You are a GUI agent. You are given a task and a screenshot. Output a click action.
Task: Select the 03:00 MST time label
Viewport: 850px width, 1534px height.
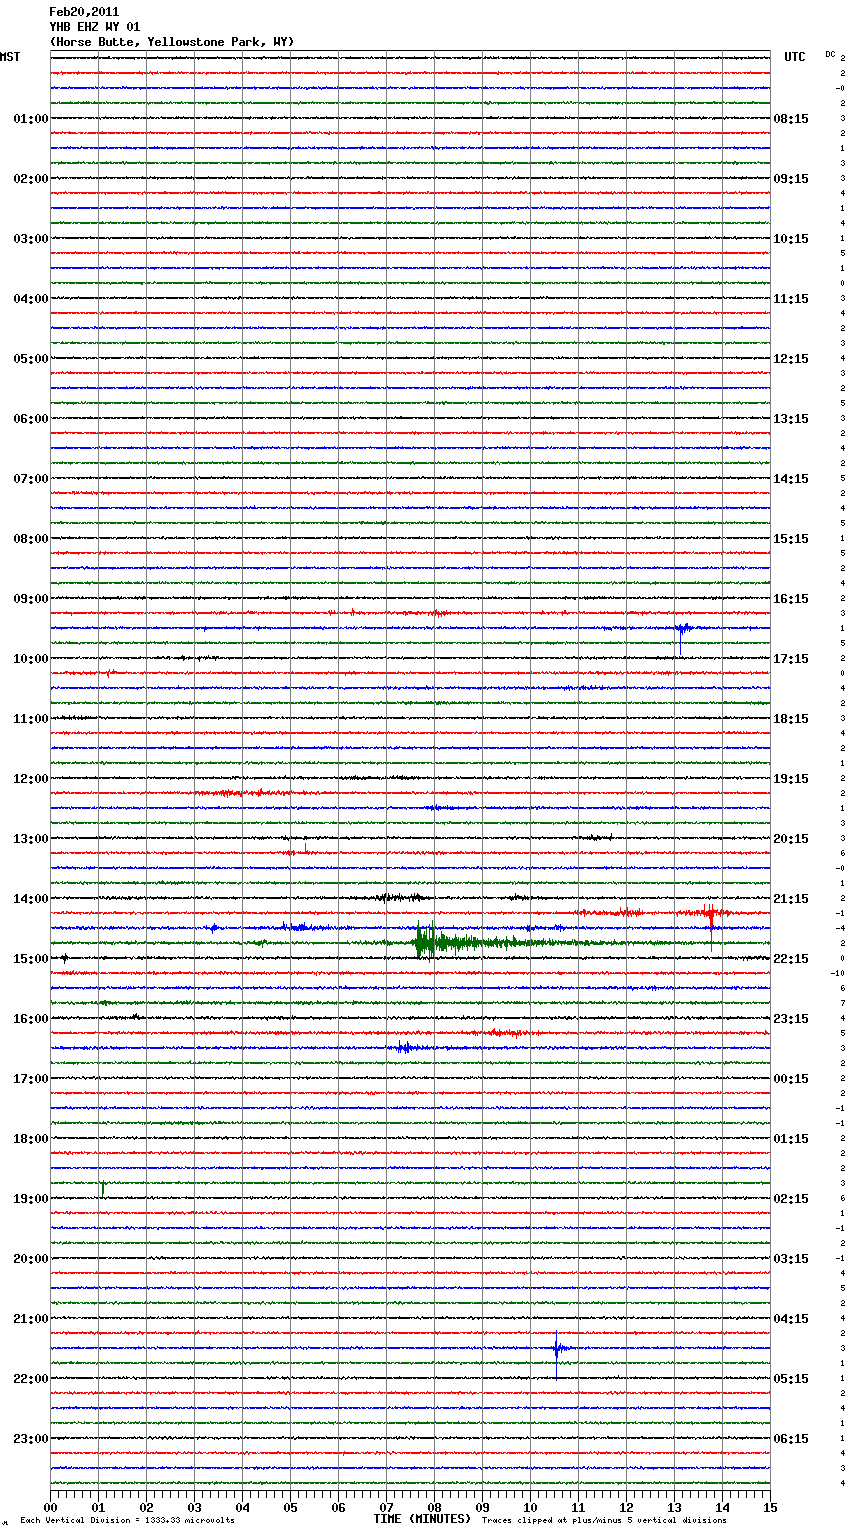(31, 239)
